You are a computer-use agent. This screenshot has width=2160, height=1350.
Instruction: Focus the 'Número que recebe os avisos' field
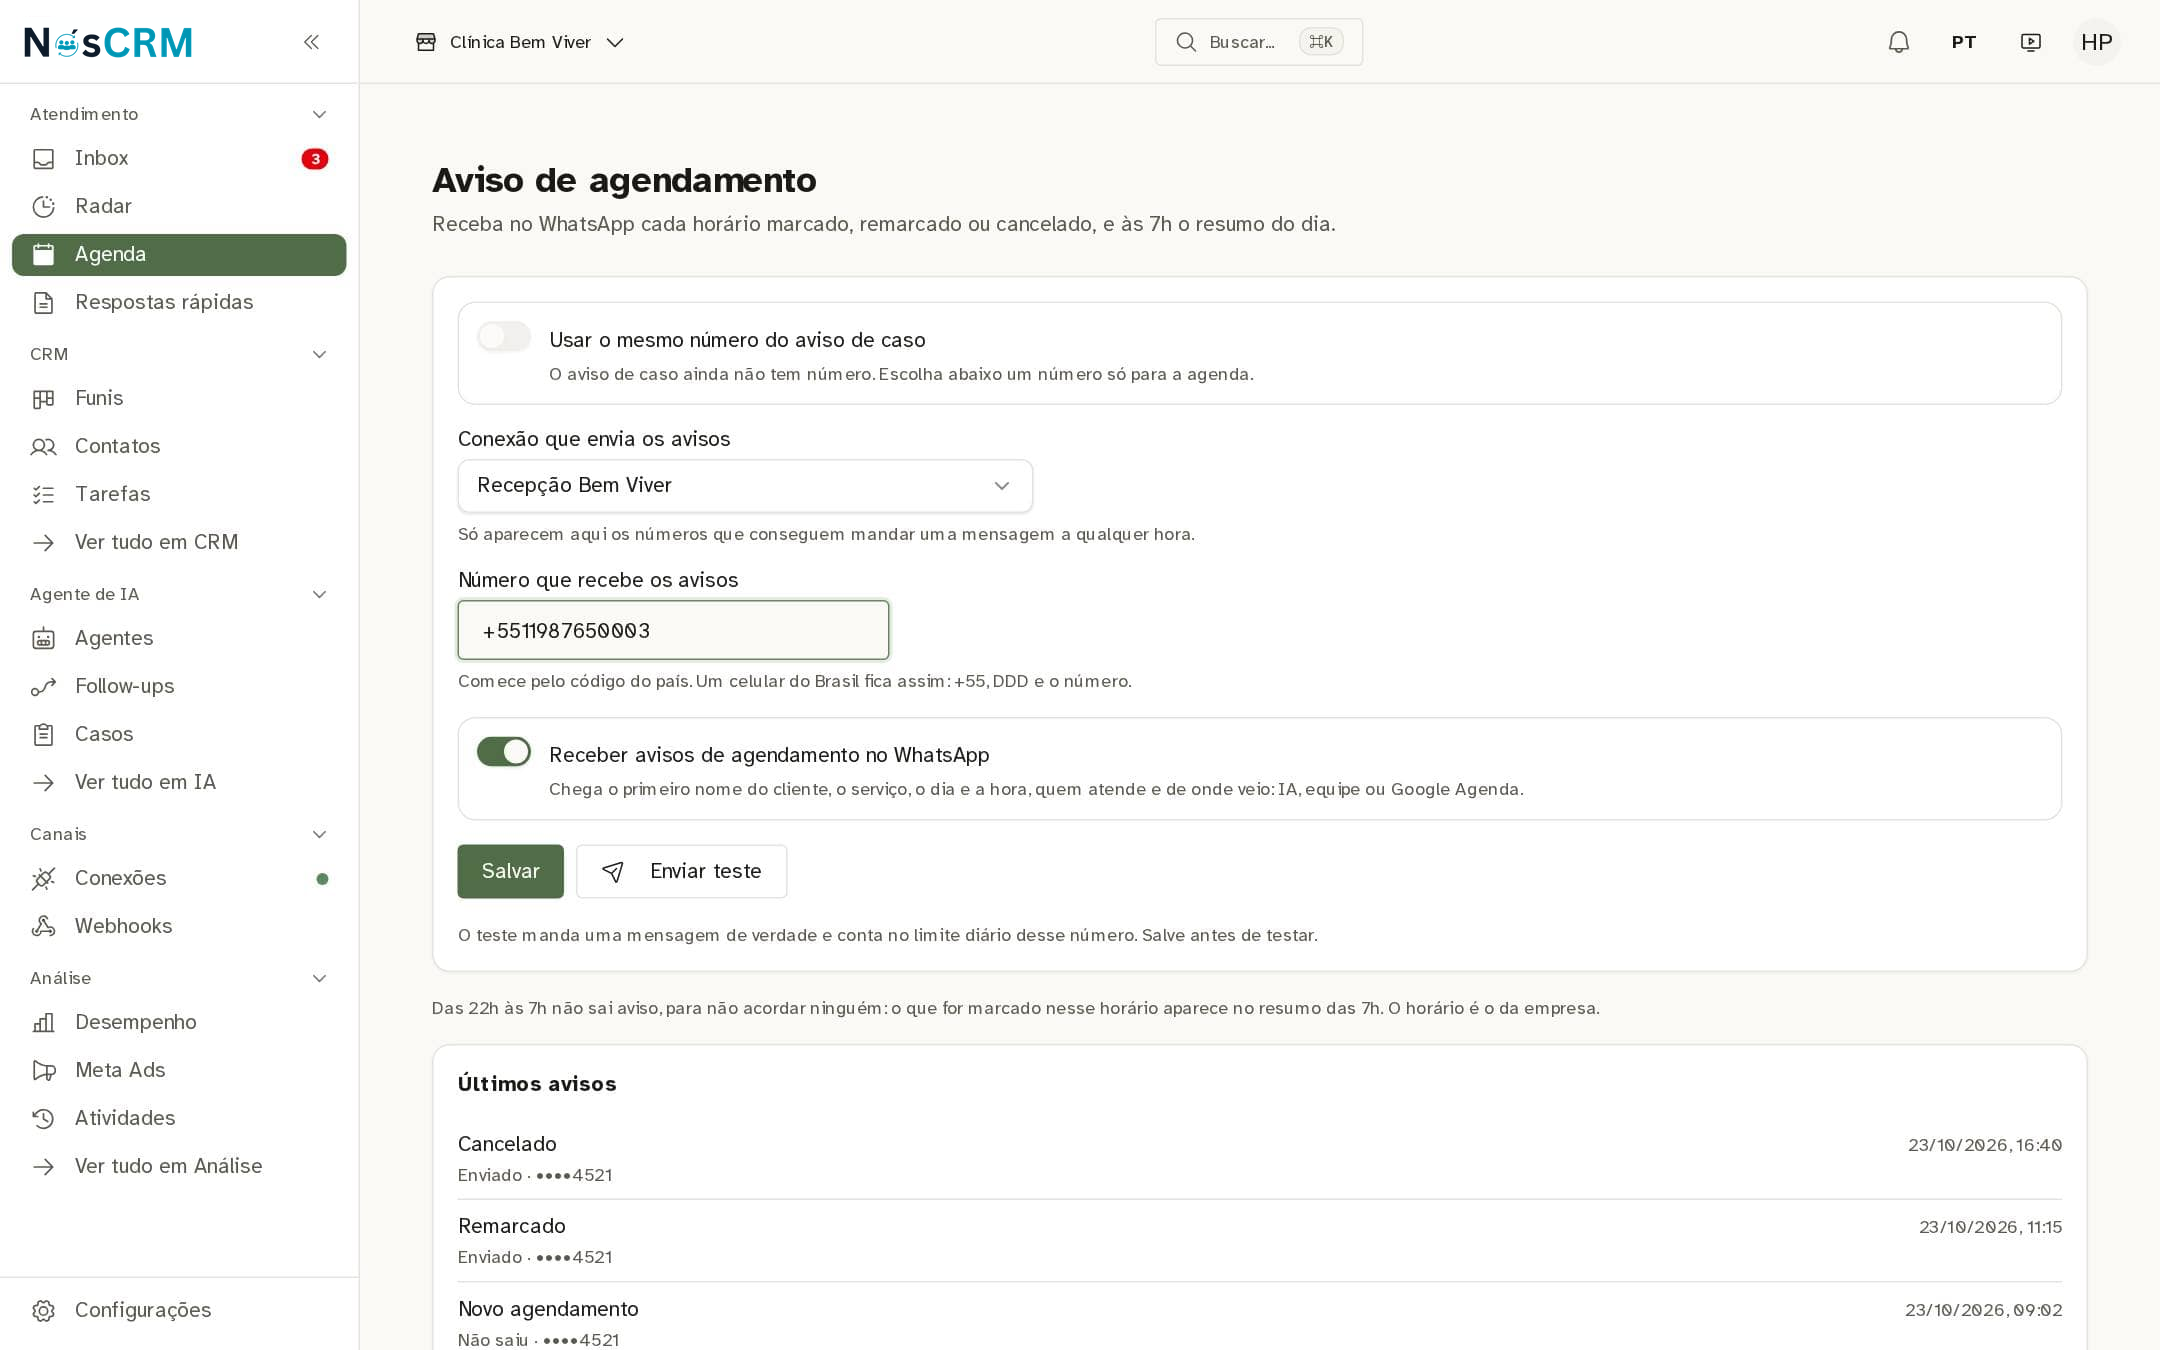[x=673, y=630]
